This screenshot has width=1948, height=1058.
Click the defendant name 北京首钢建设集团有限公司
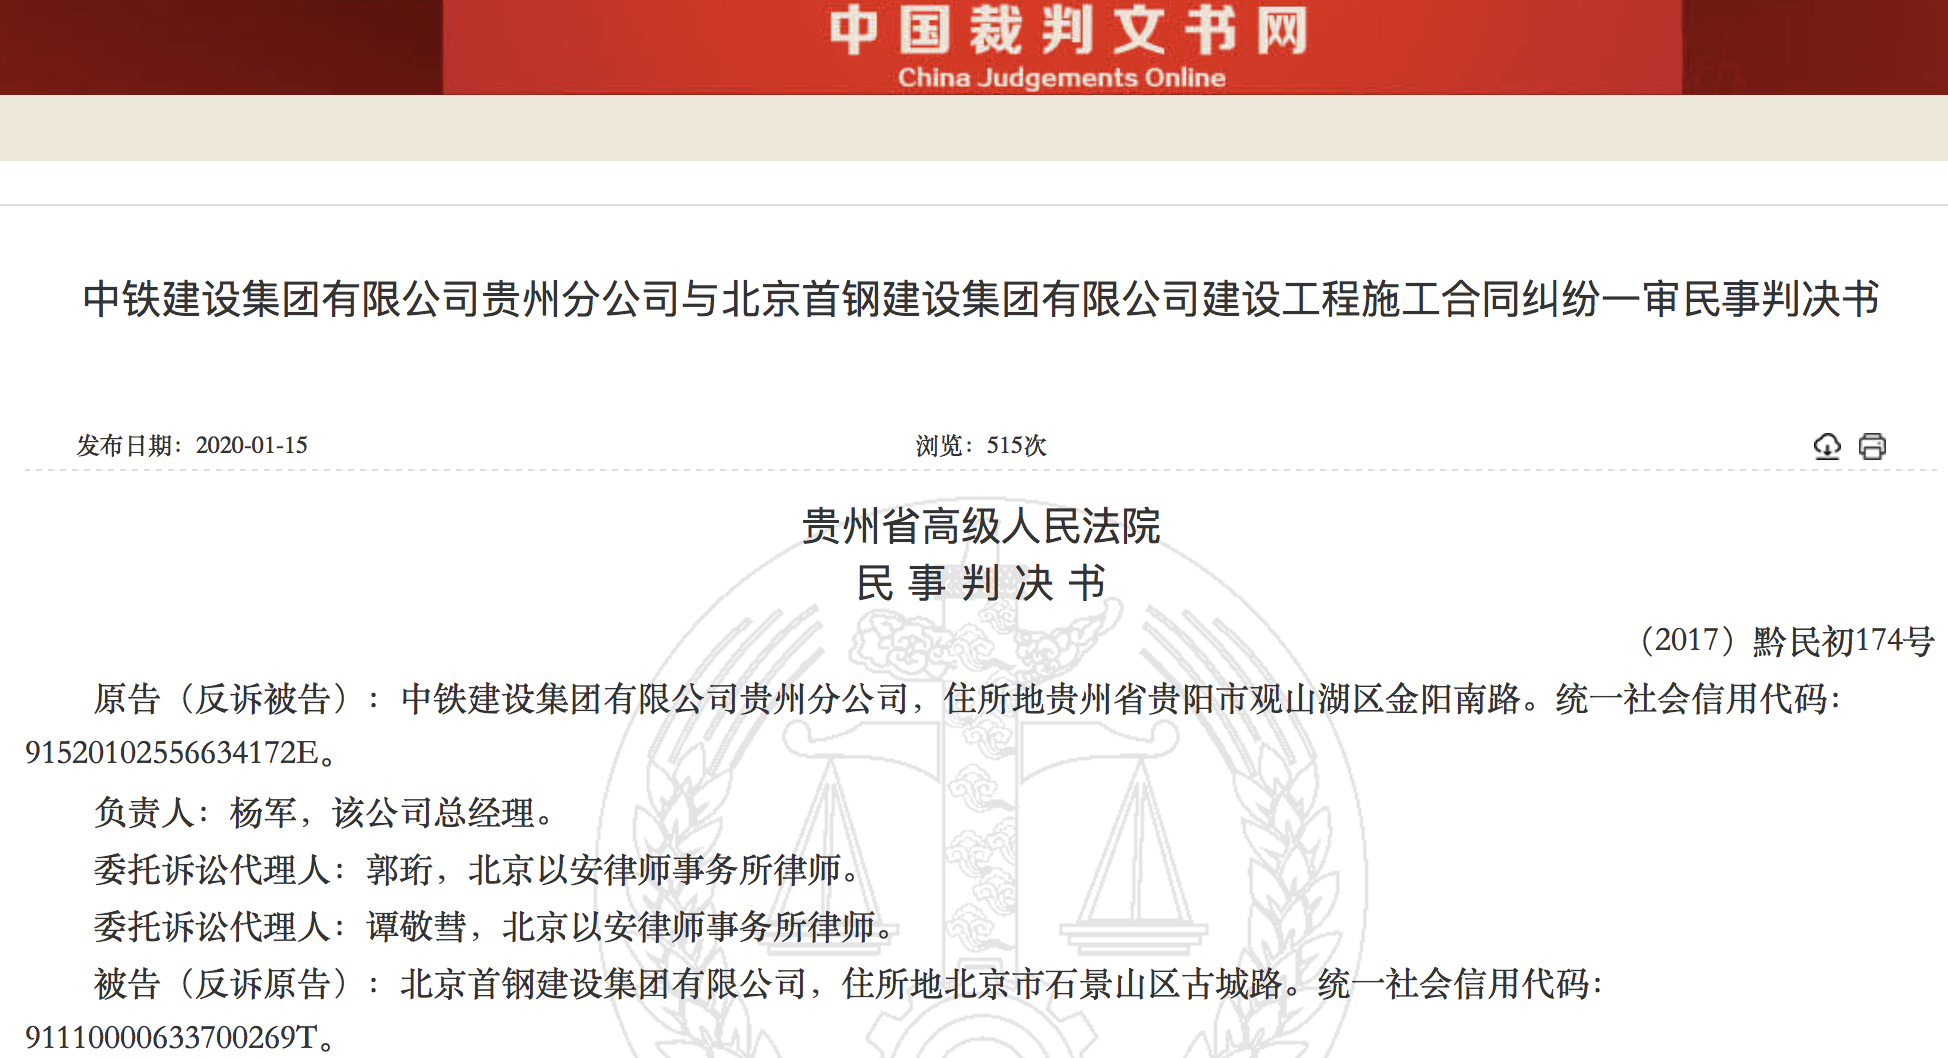[x=603, y=984]
